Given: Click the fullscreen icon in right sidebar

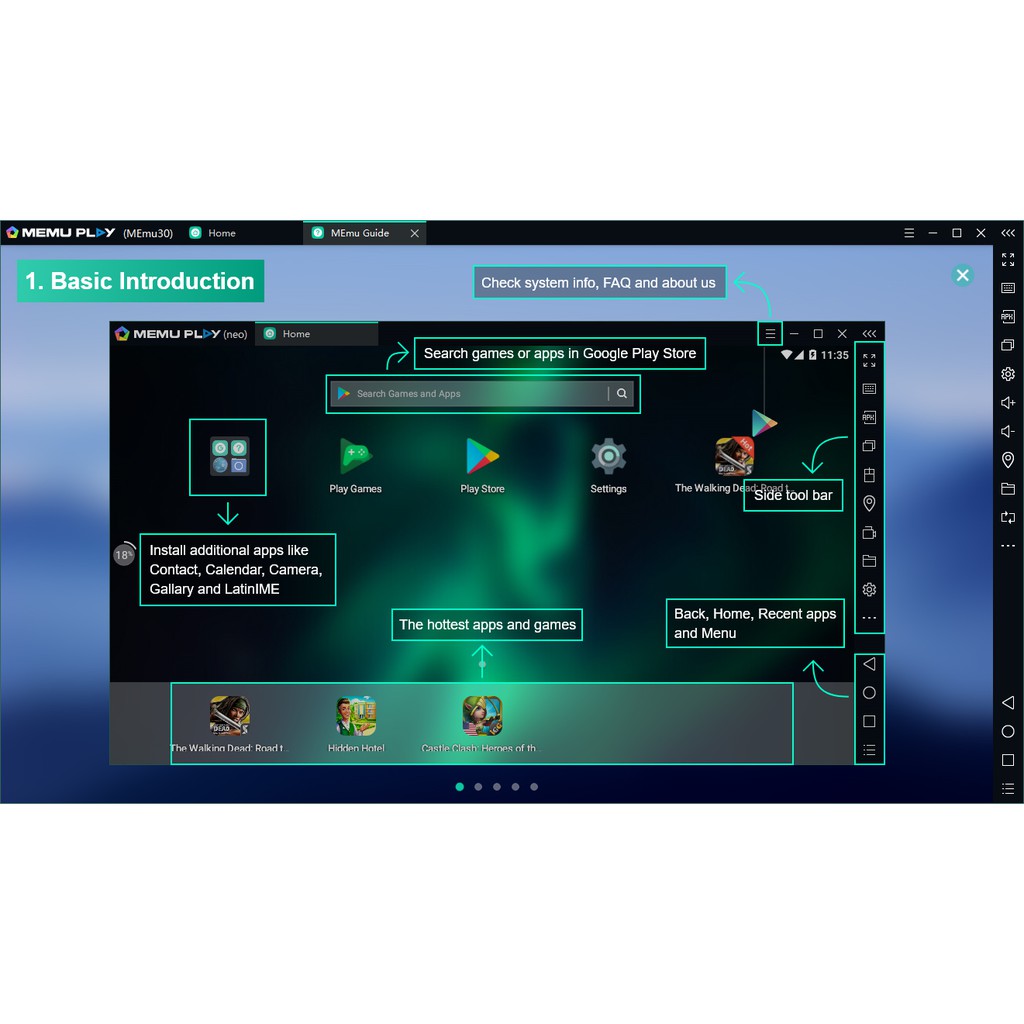Looking at the screenshot, I should point(1008,259).
